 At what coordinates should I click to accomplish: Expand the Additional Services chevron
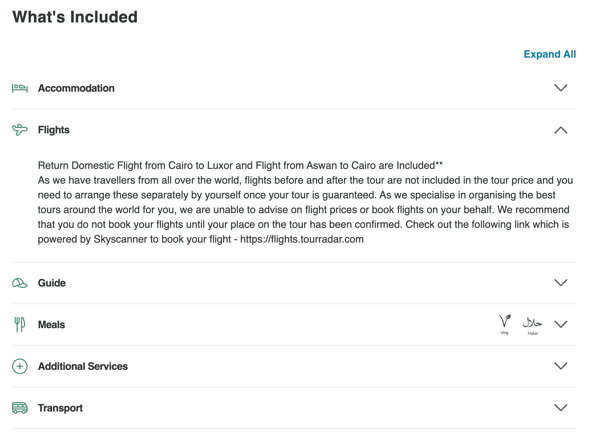coord(561,366)
